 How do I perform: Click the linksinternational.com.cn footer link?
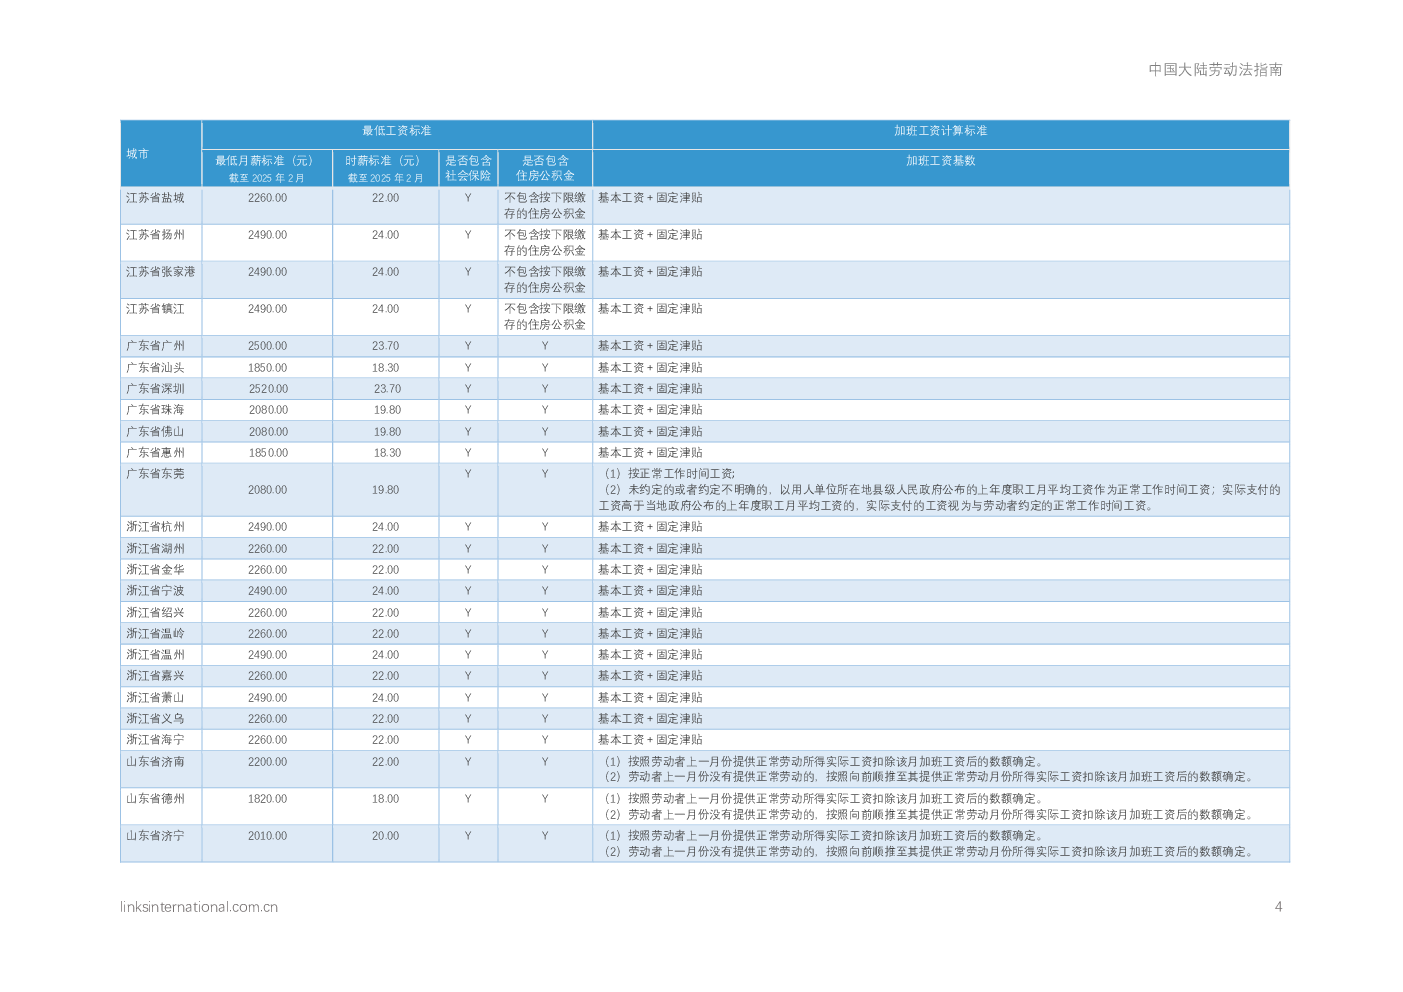point(199,907)
